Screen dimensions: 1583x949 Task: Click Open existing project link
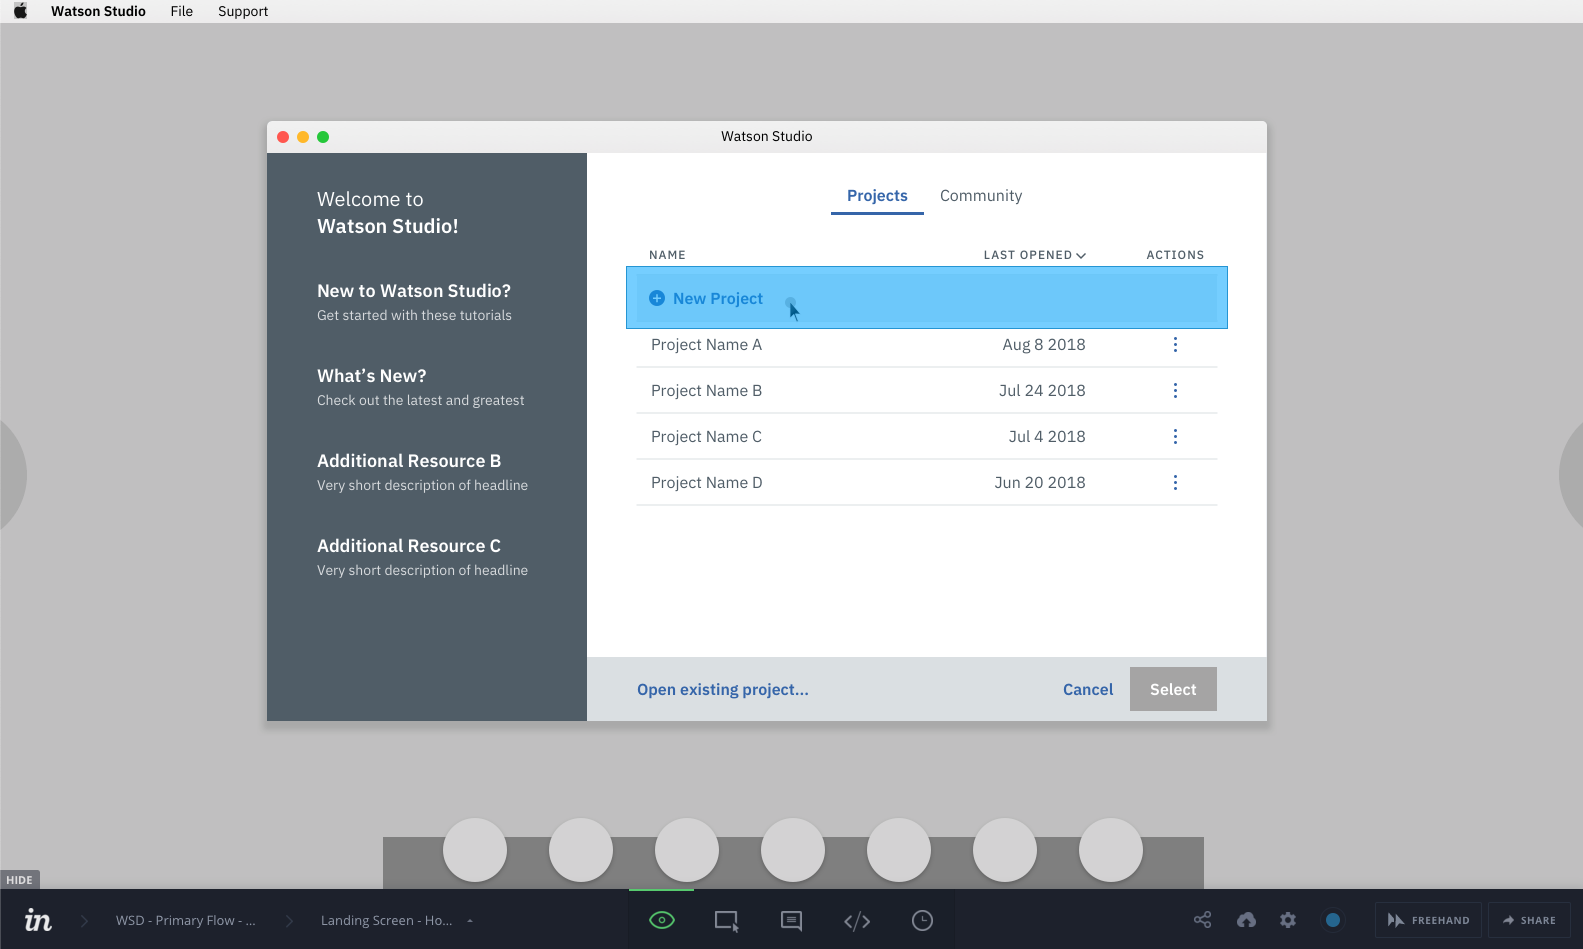(723, 690)
